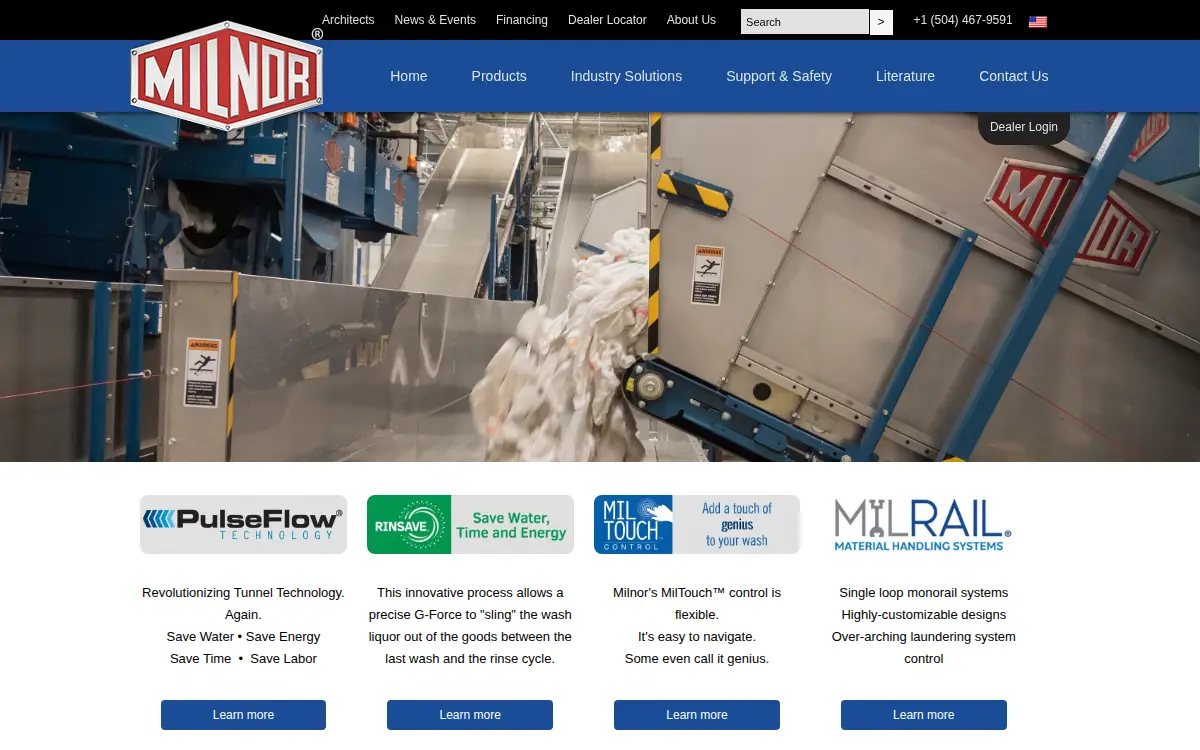Call the phone number +1 (504) 467-9591
Viewport: 1200px width, 750px height.
pos(963,20)
